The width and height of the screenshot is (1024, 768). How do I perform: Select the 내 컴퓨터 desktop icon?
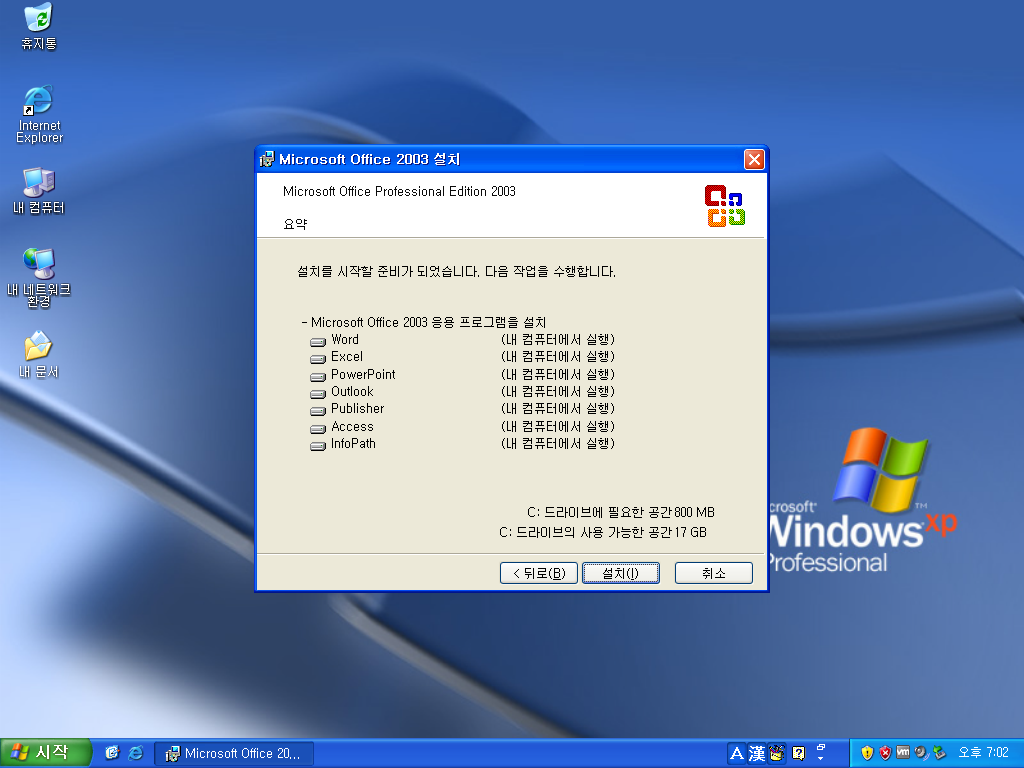coord(39,191)
